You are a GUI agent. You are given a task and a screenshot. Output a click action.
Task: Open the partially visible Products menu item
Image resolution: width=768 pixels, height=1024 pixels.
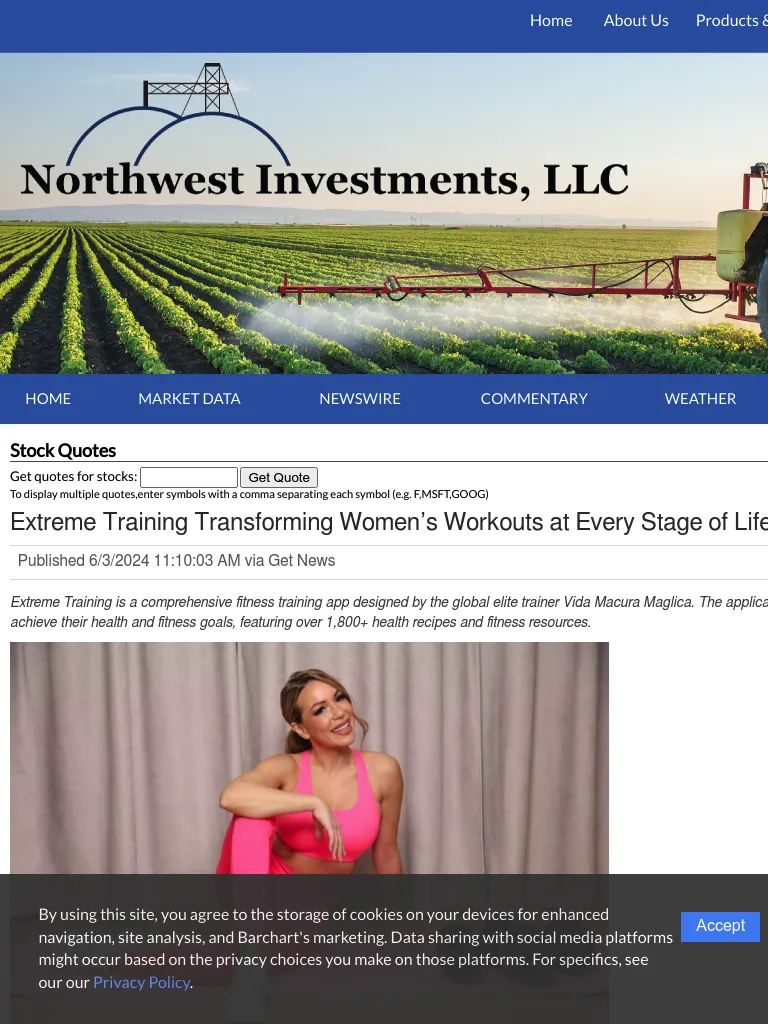point(731,21)
